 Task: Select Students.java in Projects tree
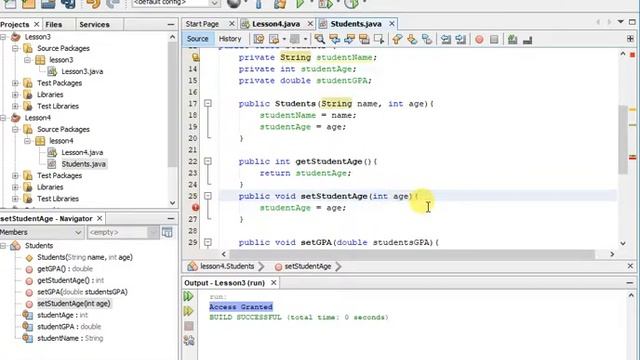click(x=83, y=164)
